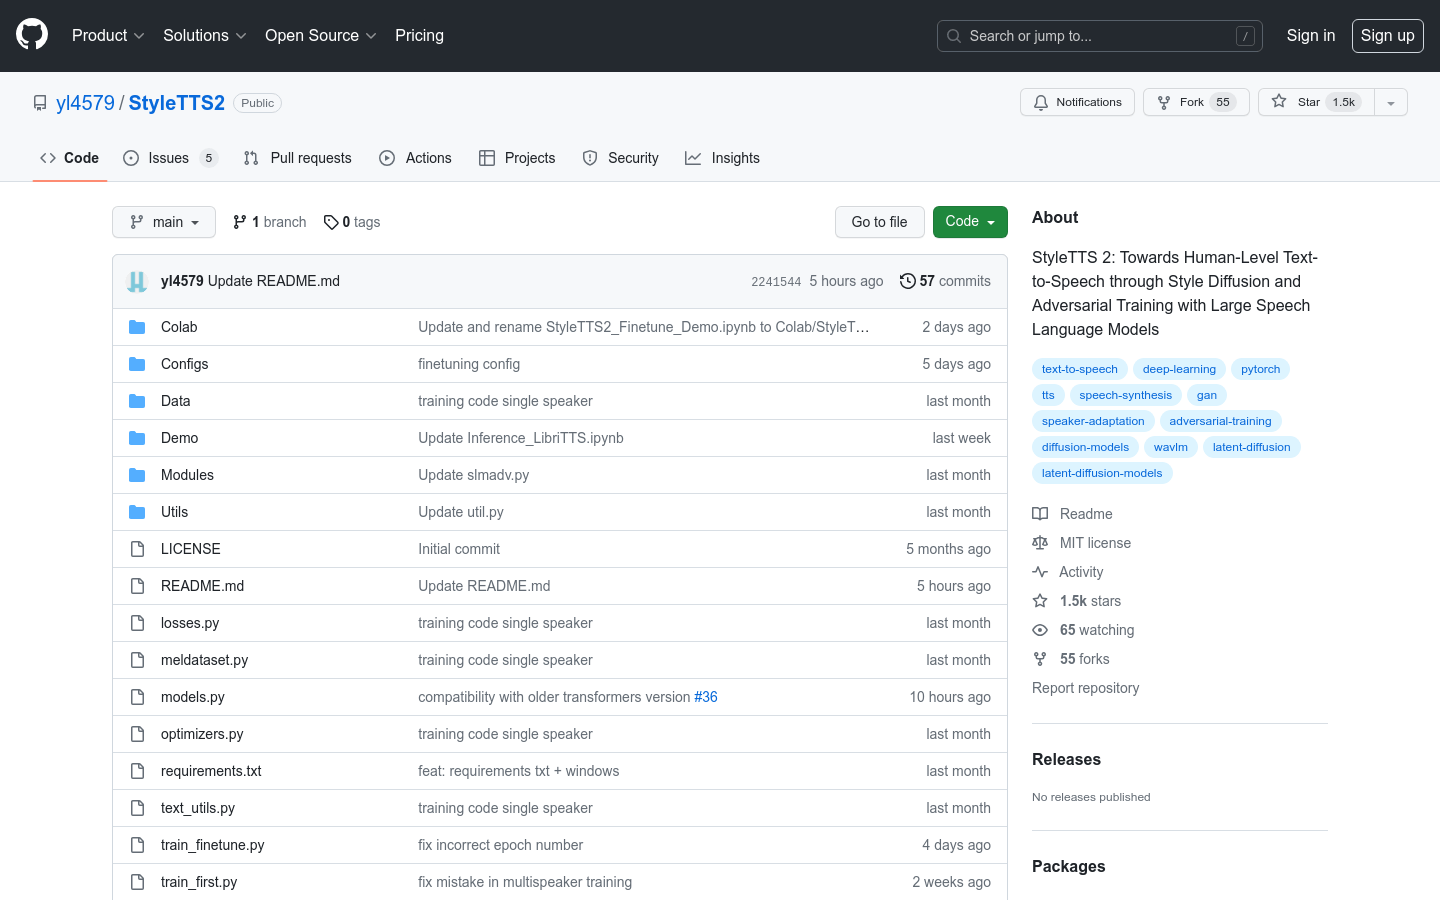The image size is (1440, 900).
Task: Click the Go to file button
Action: [879, 222]
